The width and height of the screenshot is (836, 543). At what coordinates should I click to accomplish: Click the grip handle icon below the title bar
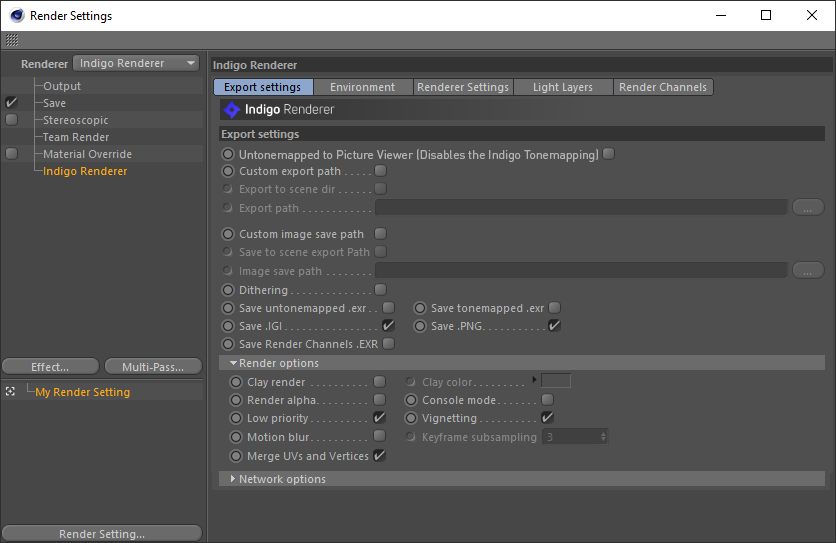[x=12, y=41]
